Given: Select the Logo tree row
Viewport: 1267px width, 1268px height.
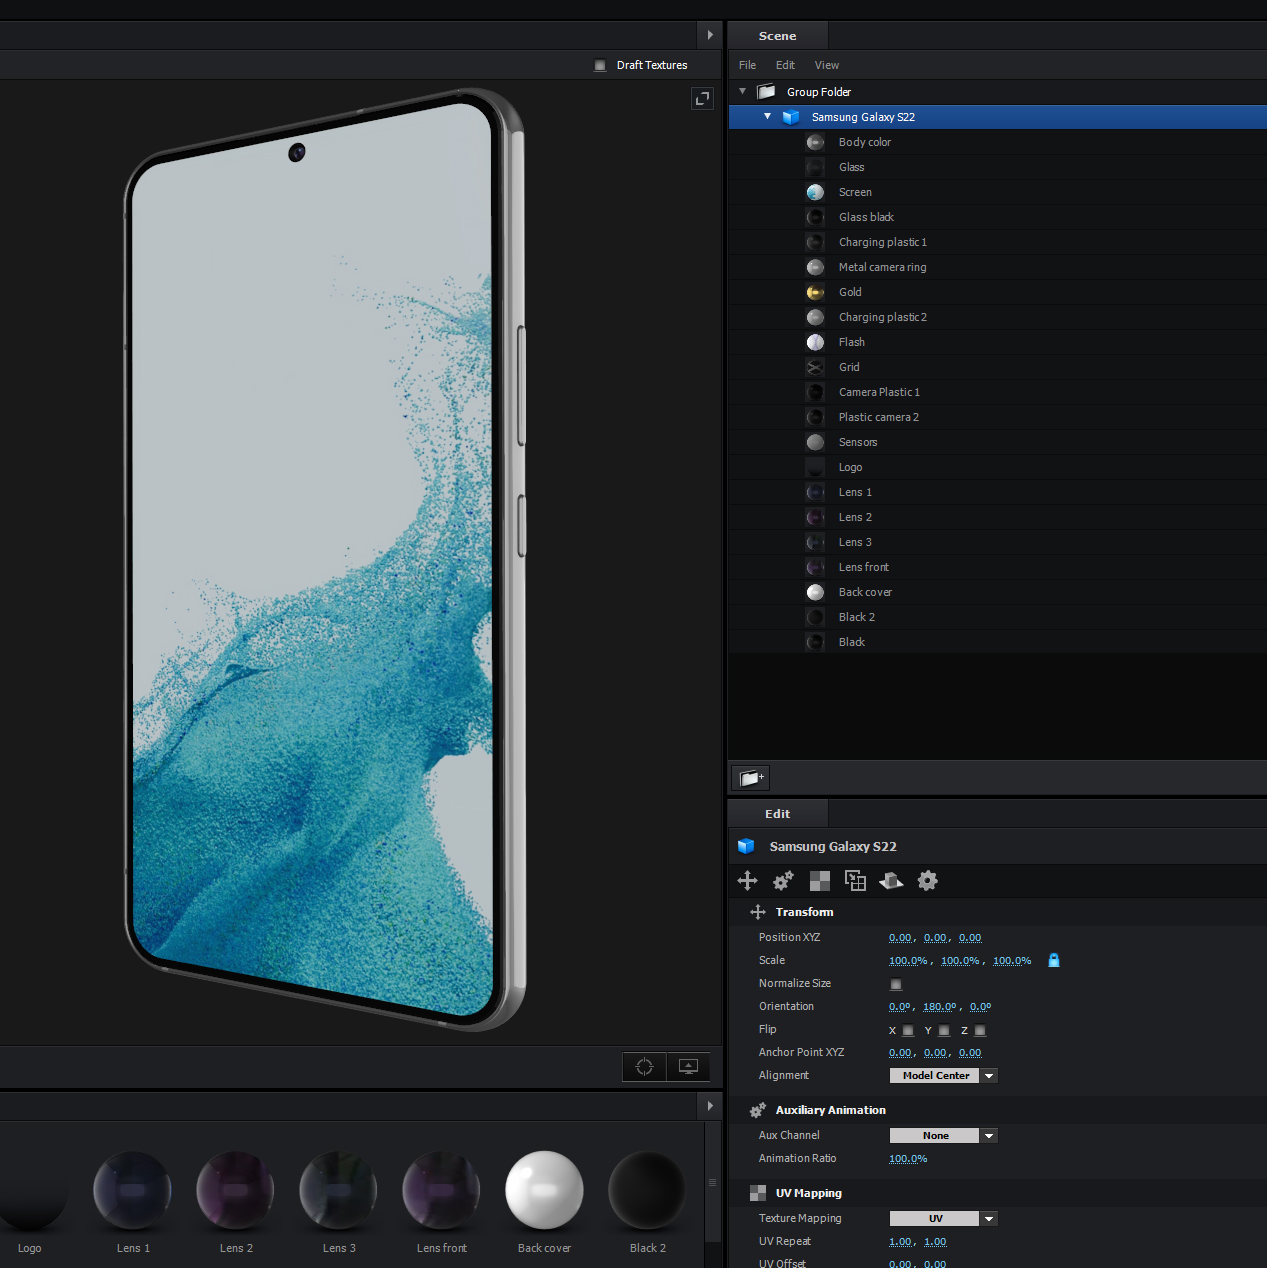Looking at the screenshot, I should pos(998,467).
